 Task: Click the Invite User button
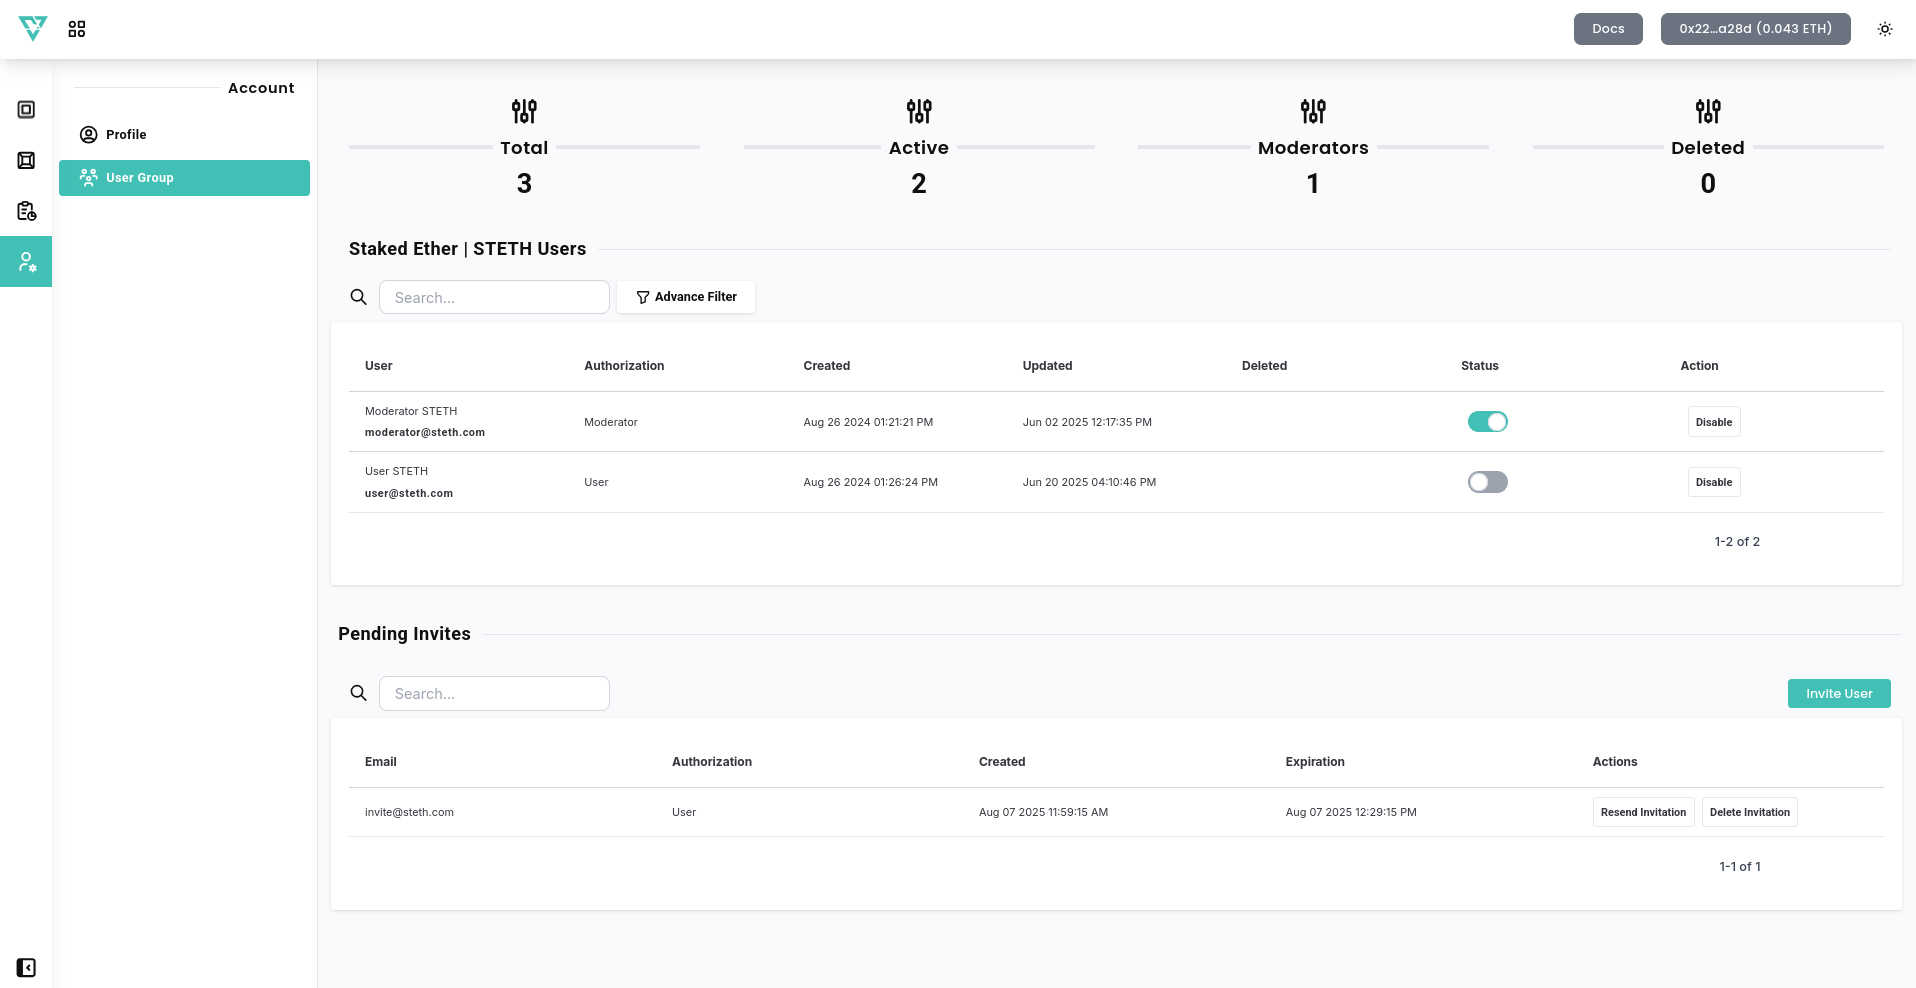tap(1838, 694)
